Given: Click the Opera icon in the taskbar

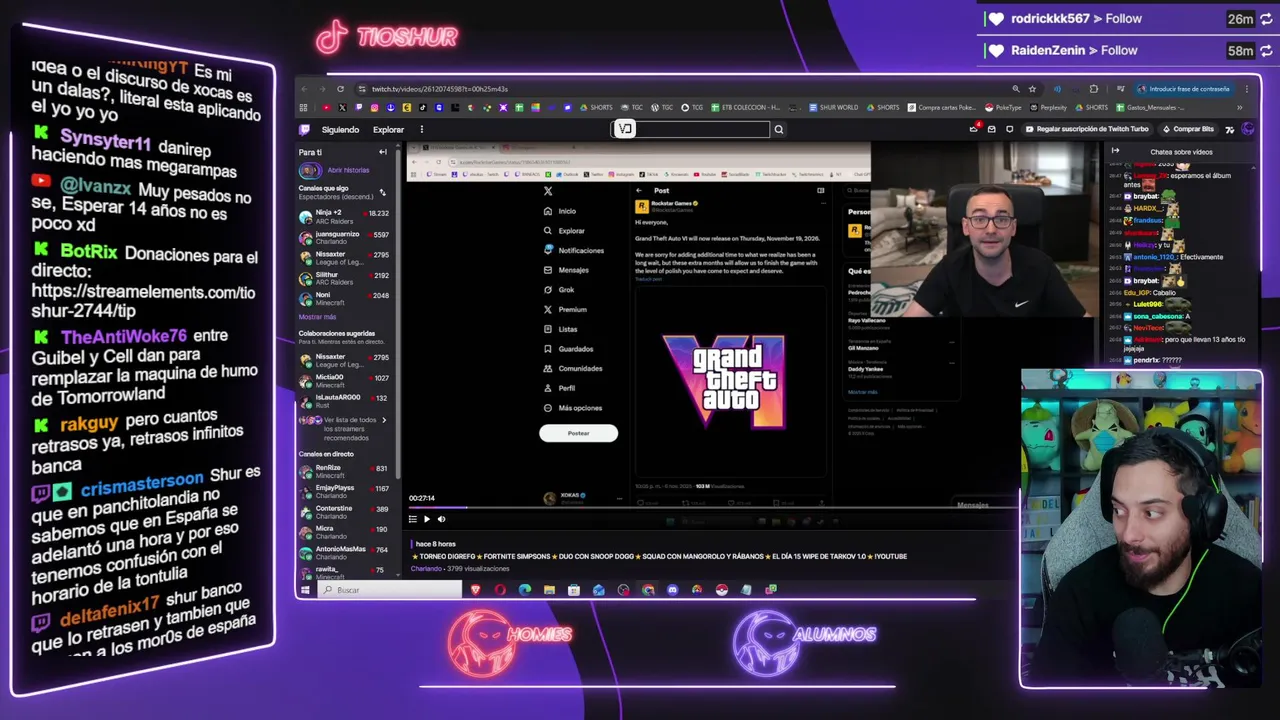Looking at the screenshot, I should pos(500,590).
